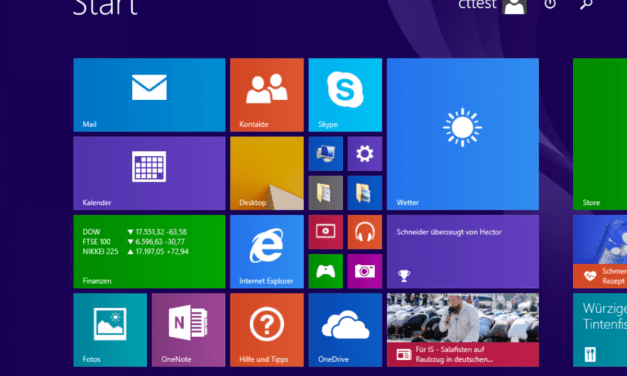Image resolution: width=627 pixels, height=376 pixels.
Task: Click the FTSE 100 index row
Action: click(x=134, y=242)
